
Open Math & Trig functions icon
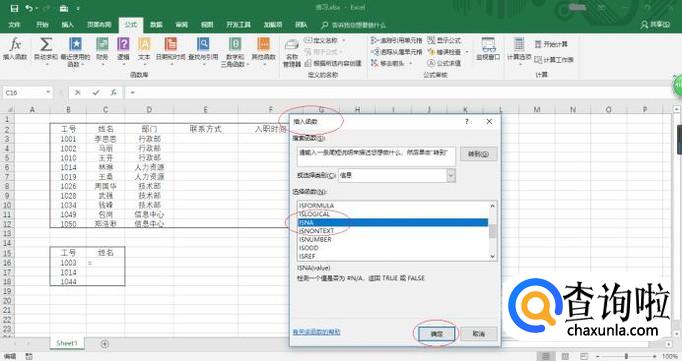point(235,51)
